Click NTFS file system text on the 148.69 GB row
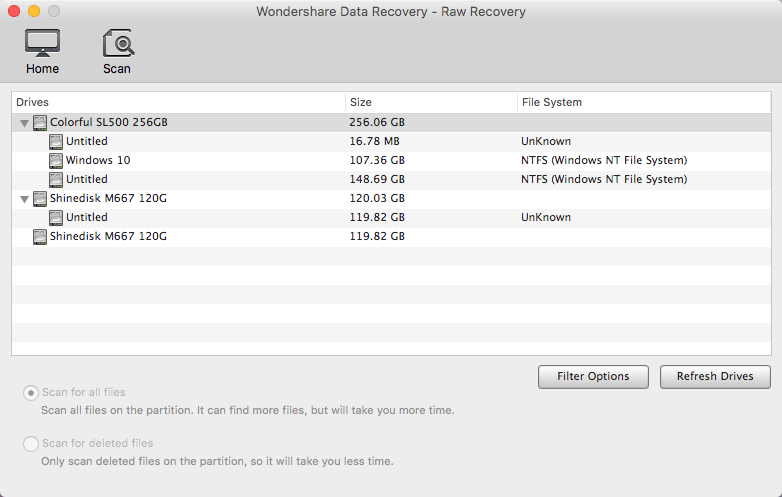The height and width of the screenshot is (497, 782). click(x=604, y=179)
